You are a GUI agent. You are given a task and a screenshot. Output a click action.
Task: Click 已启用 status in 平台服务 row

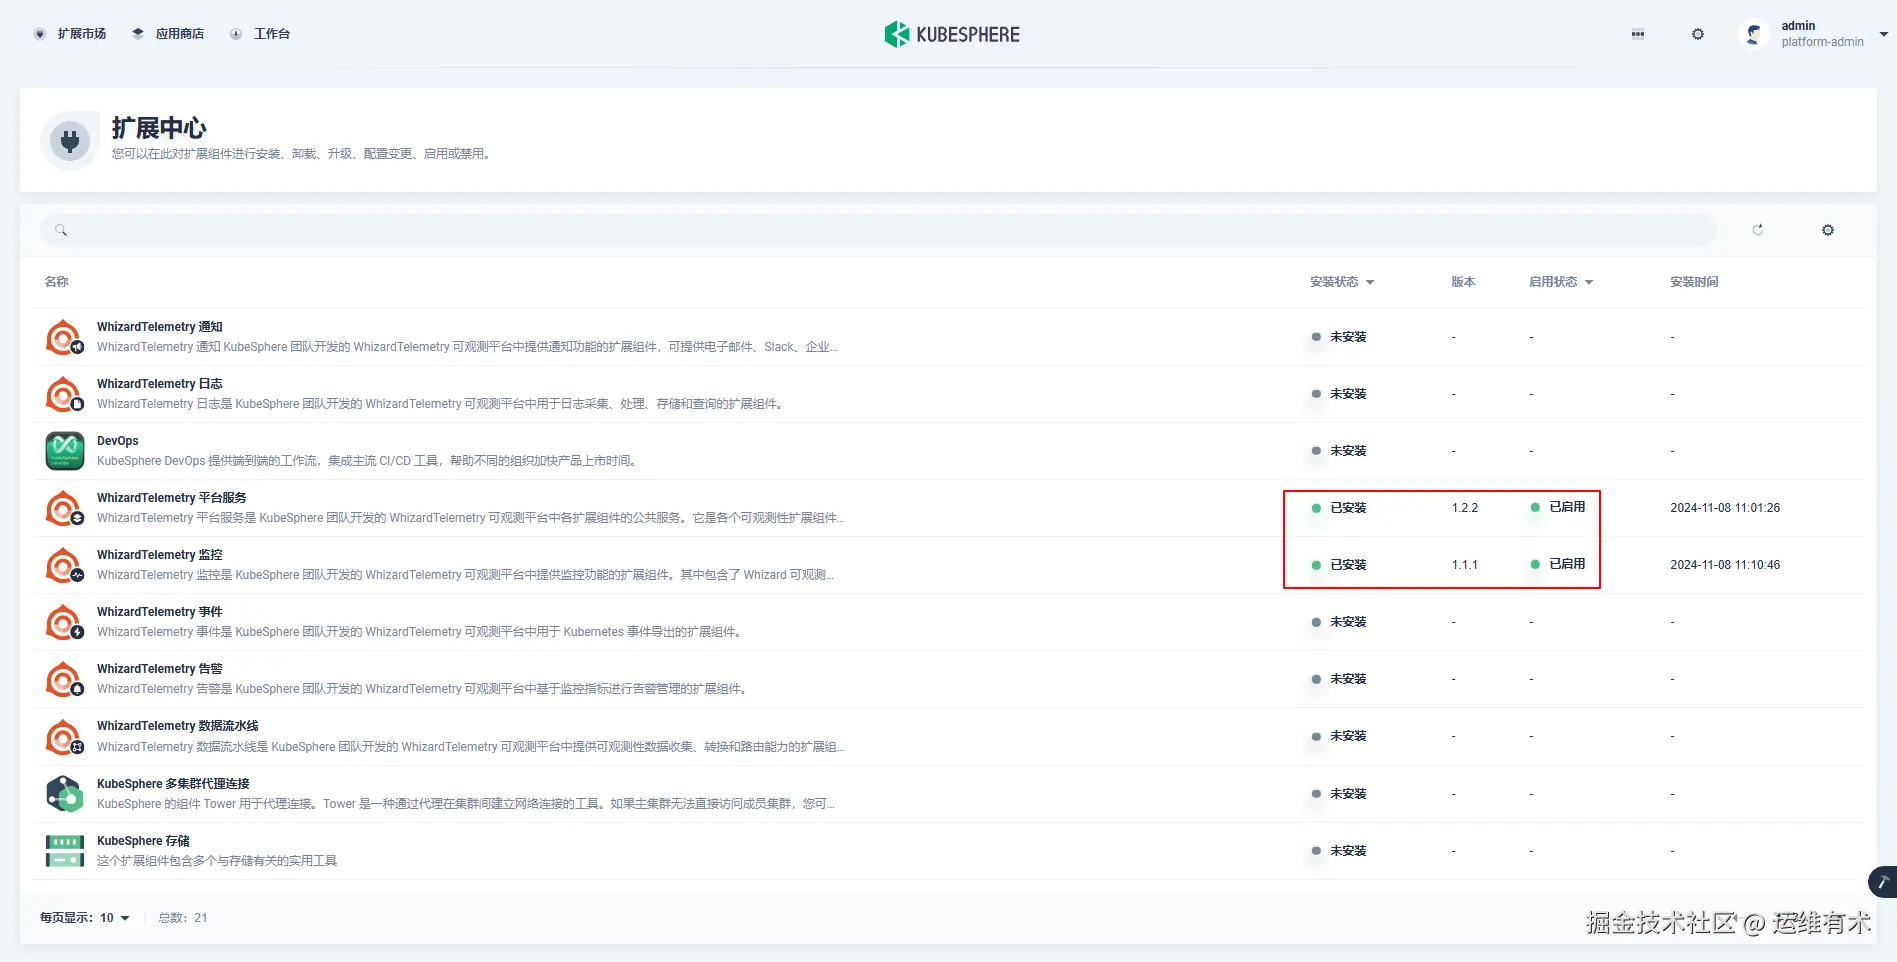(1558, 507)
